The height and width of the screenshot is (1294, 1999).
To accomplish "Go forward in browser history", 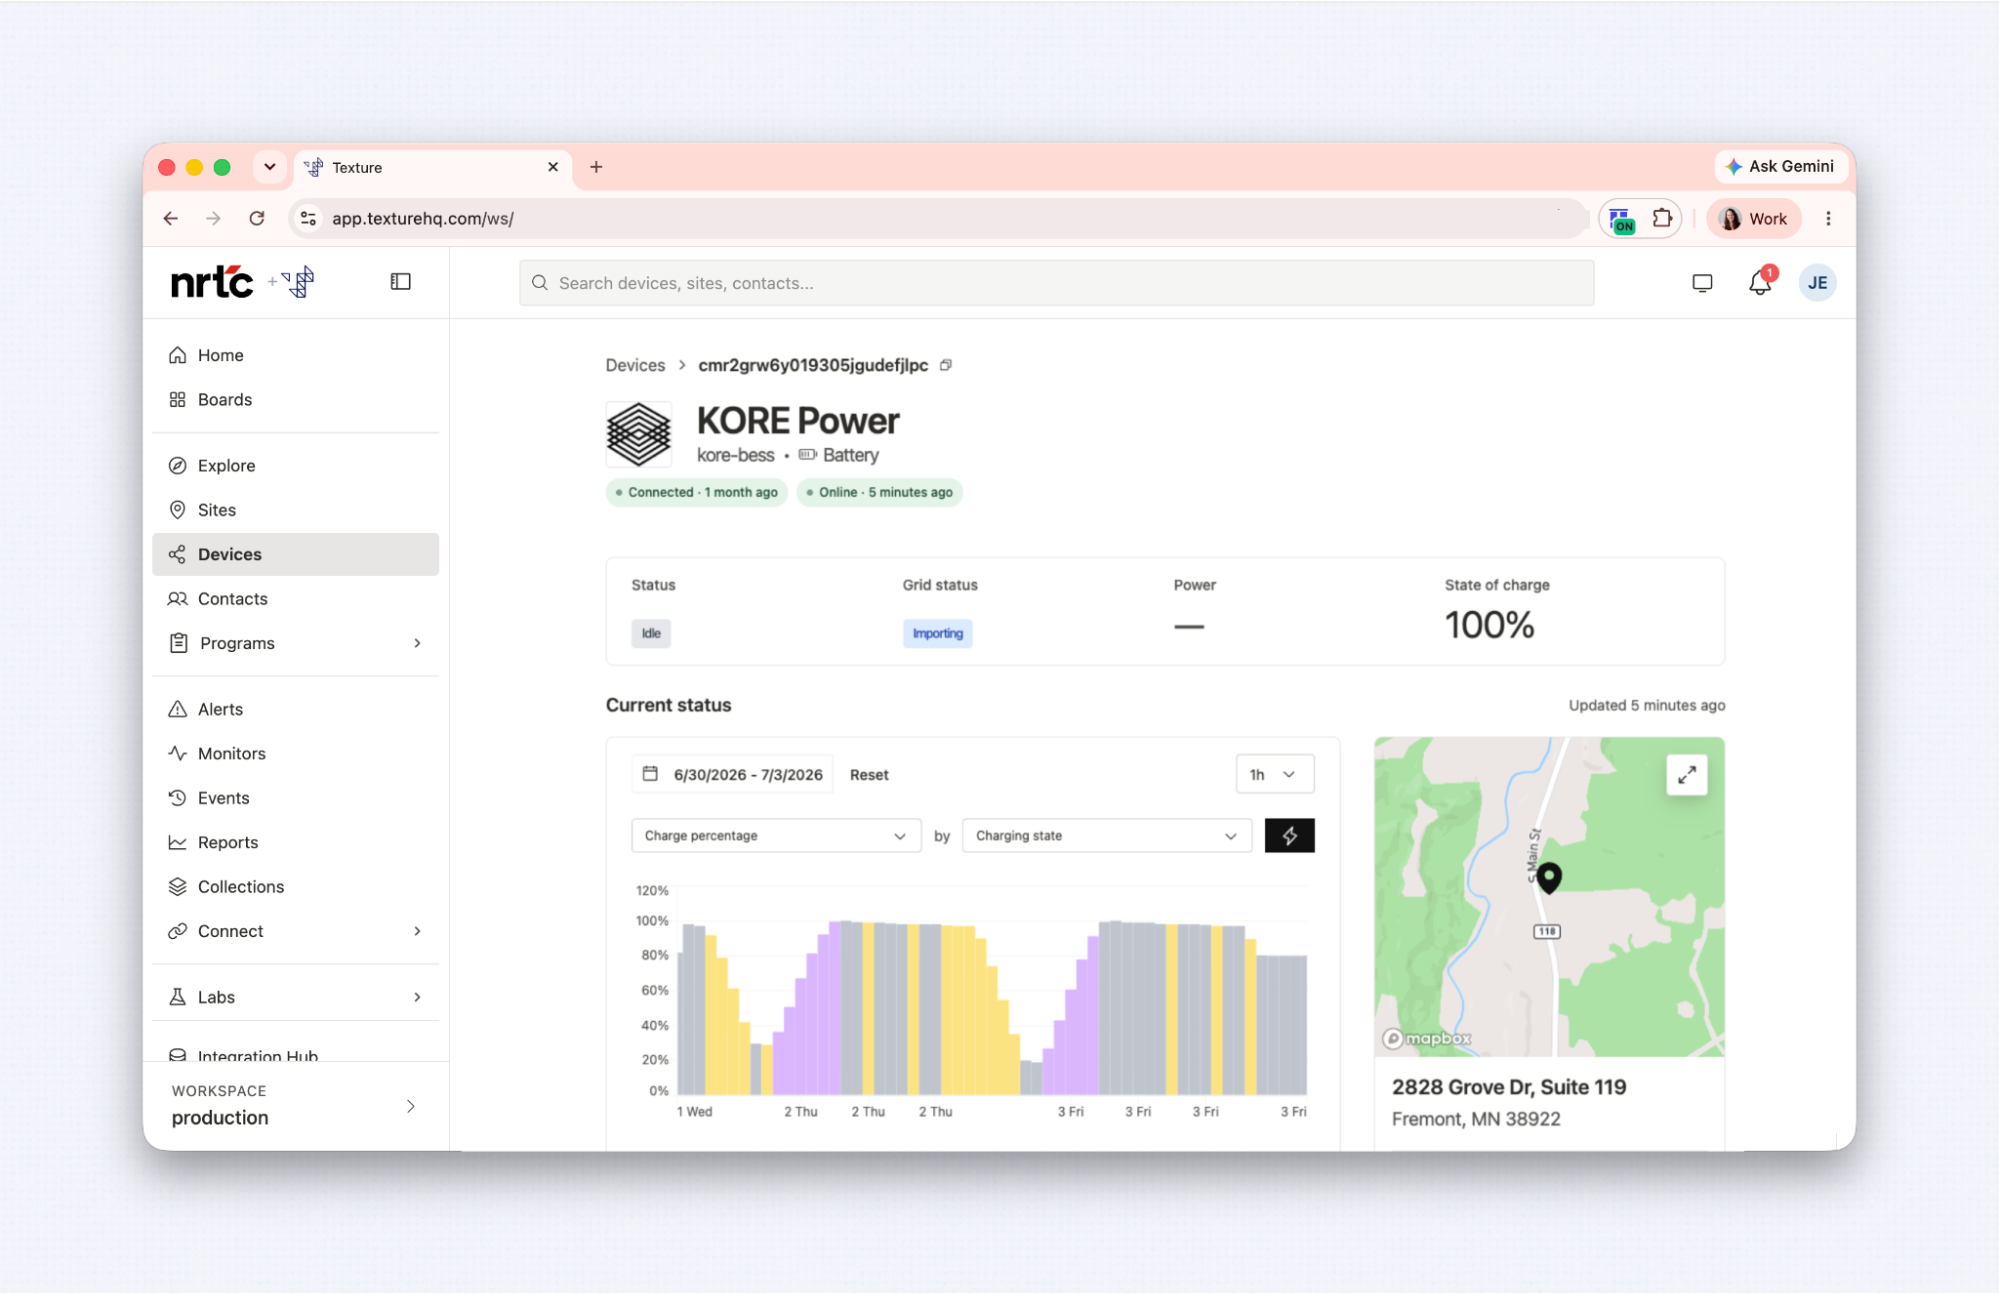I will 213,218.
